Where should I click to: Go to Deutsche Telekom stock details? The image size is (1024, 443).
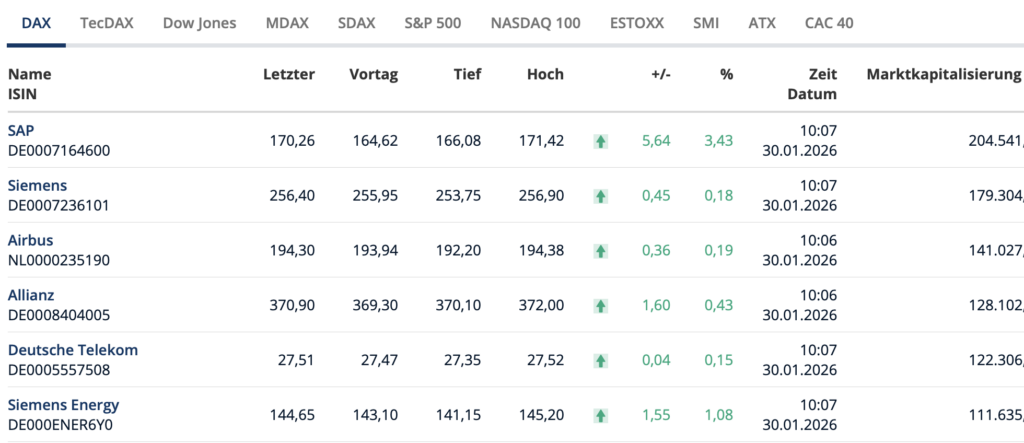coord(72,350)
